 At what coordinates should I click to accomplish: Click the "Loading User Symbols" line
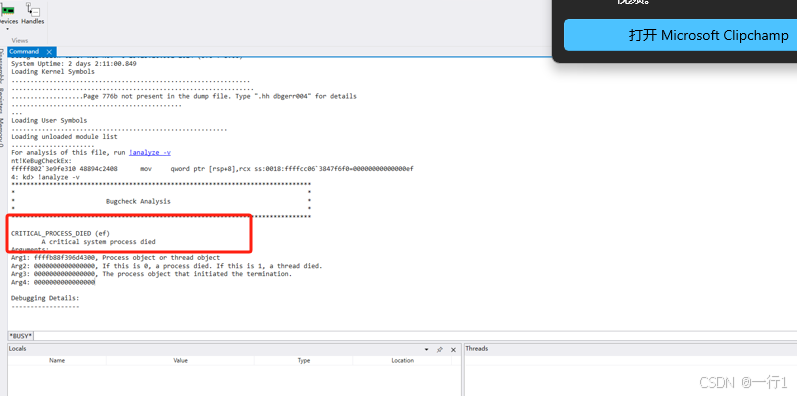pos(49,120)
